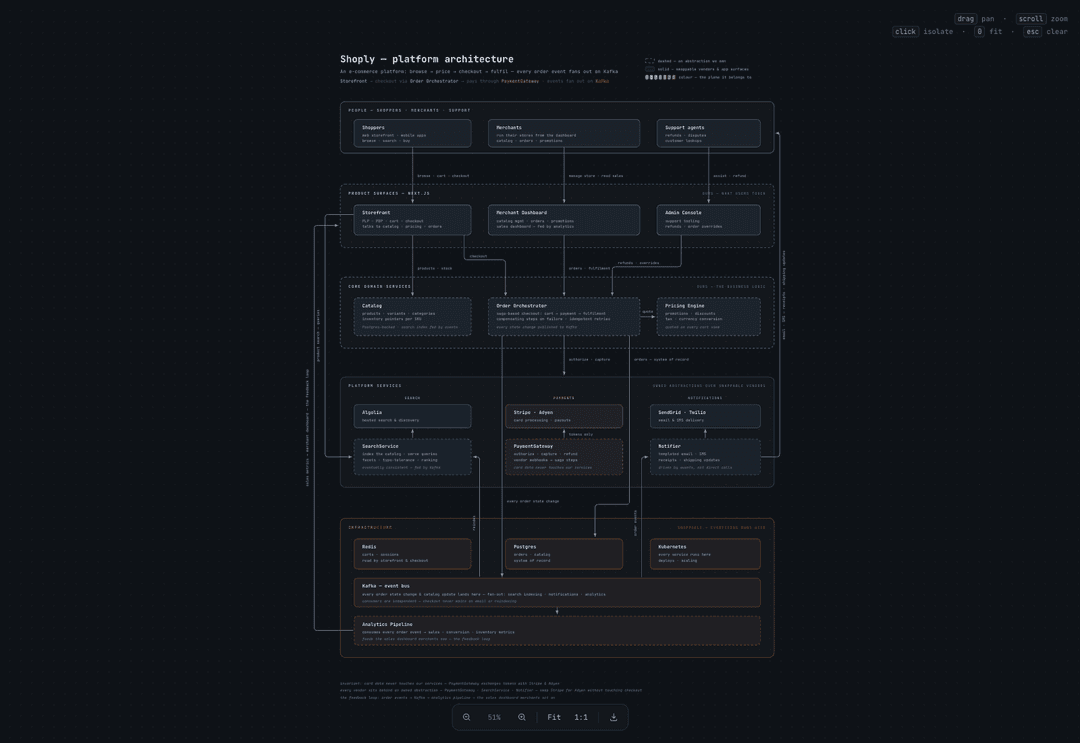Click the 'scroll' key hint
The width and height of the screenshot is (1080, 743).
[1030, 19]
